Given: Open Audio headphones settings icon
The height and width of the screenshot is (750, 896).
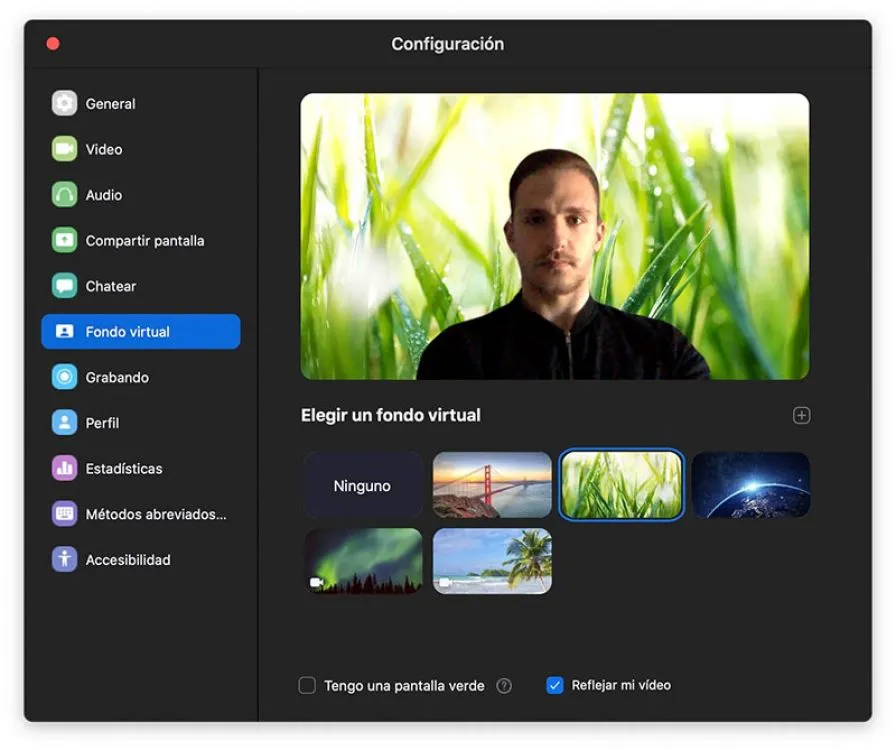Looking at the screenshot, I should coord(65,195).
